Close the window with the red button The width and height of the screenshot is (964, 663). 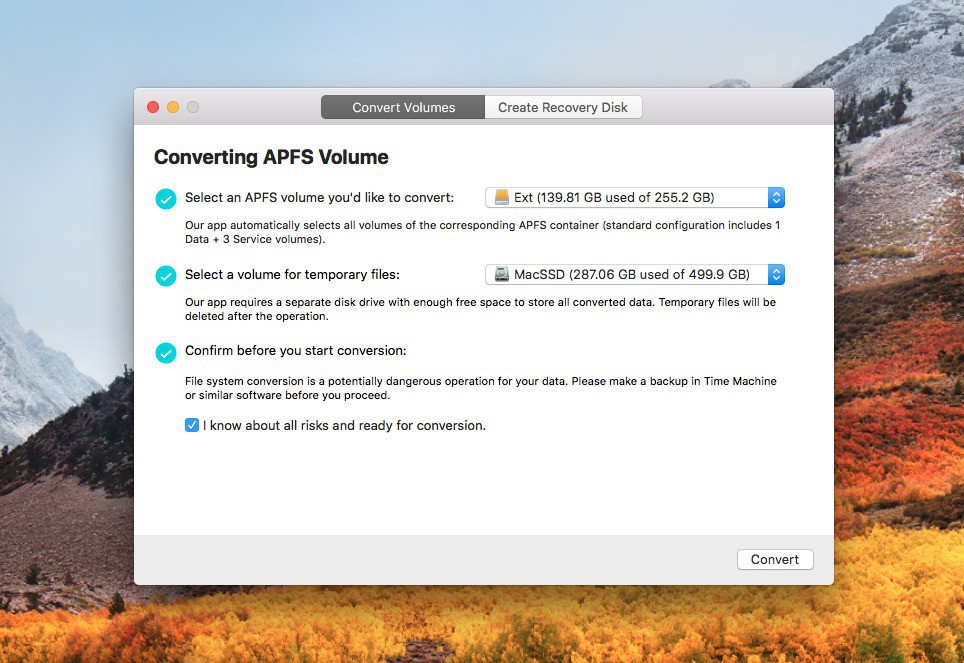click(x=153, y=107)
